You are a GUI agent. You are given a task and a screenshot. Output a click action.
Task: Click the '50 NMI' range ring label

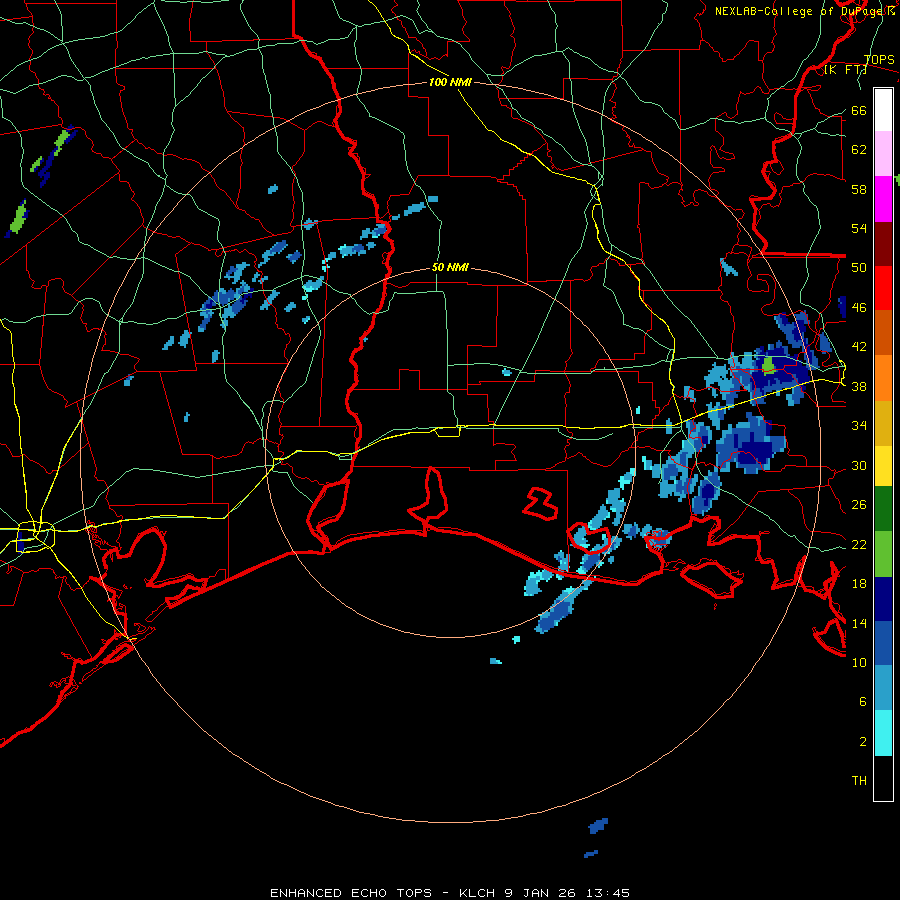point(450,267)
